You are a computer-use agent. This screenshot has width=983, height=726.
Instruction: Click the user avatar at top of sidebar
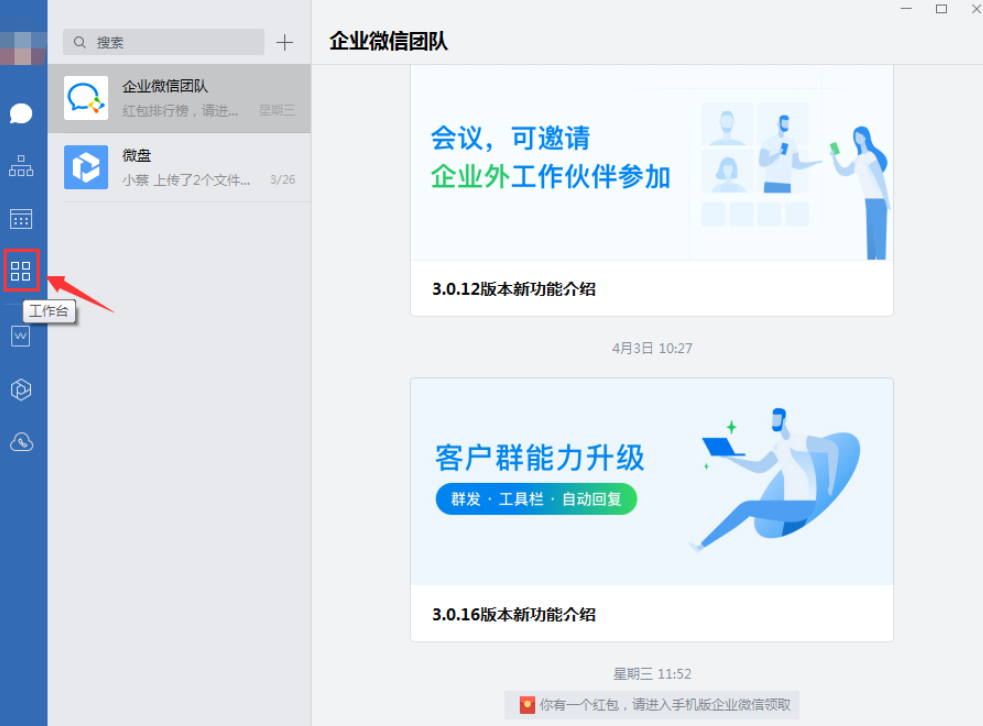(x=23, y=48)
